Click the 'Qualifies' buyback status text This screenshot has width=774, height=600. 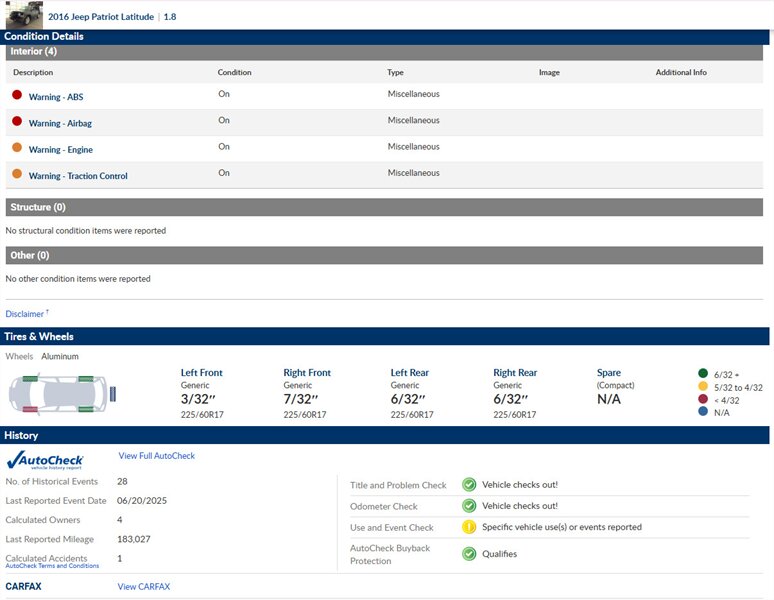[x=500, y=554]
